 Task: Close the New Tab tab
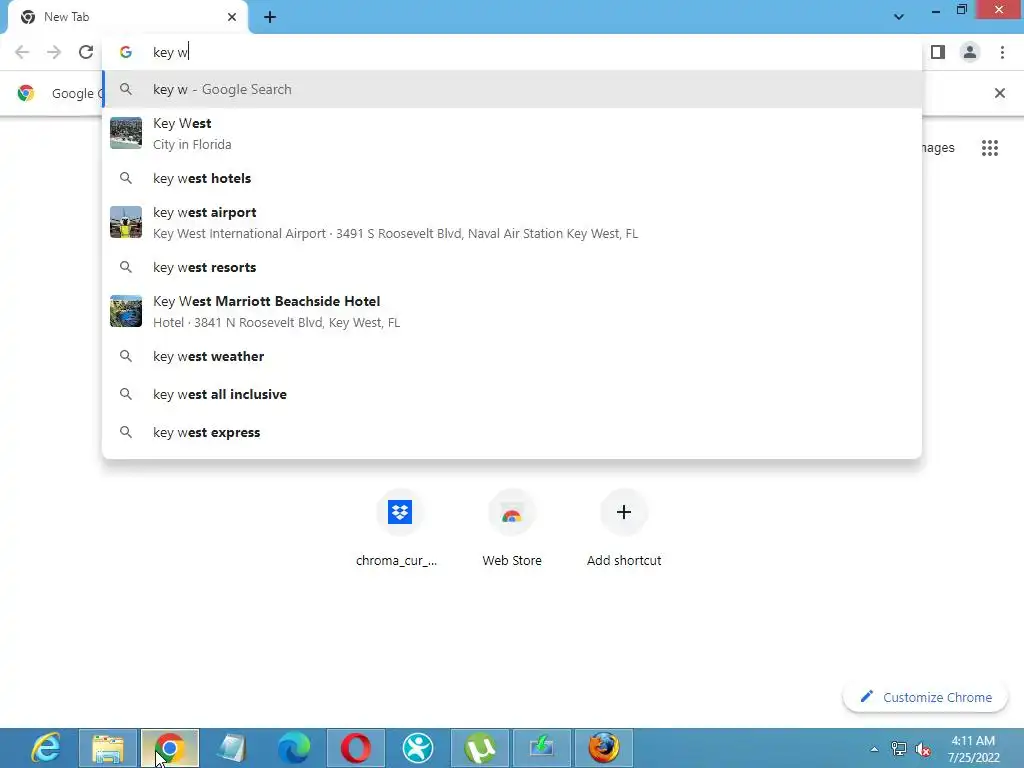point(232,17)
